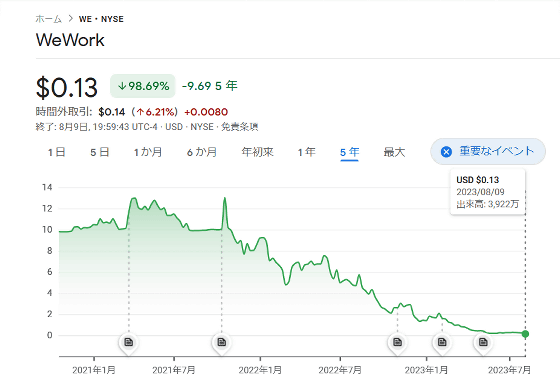
Task: Click the X icon on 重要なイベント chip
Action: point(446,152)
